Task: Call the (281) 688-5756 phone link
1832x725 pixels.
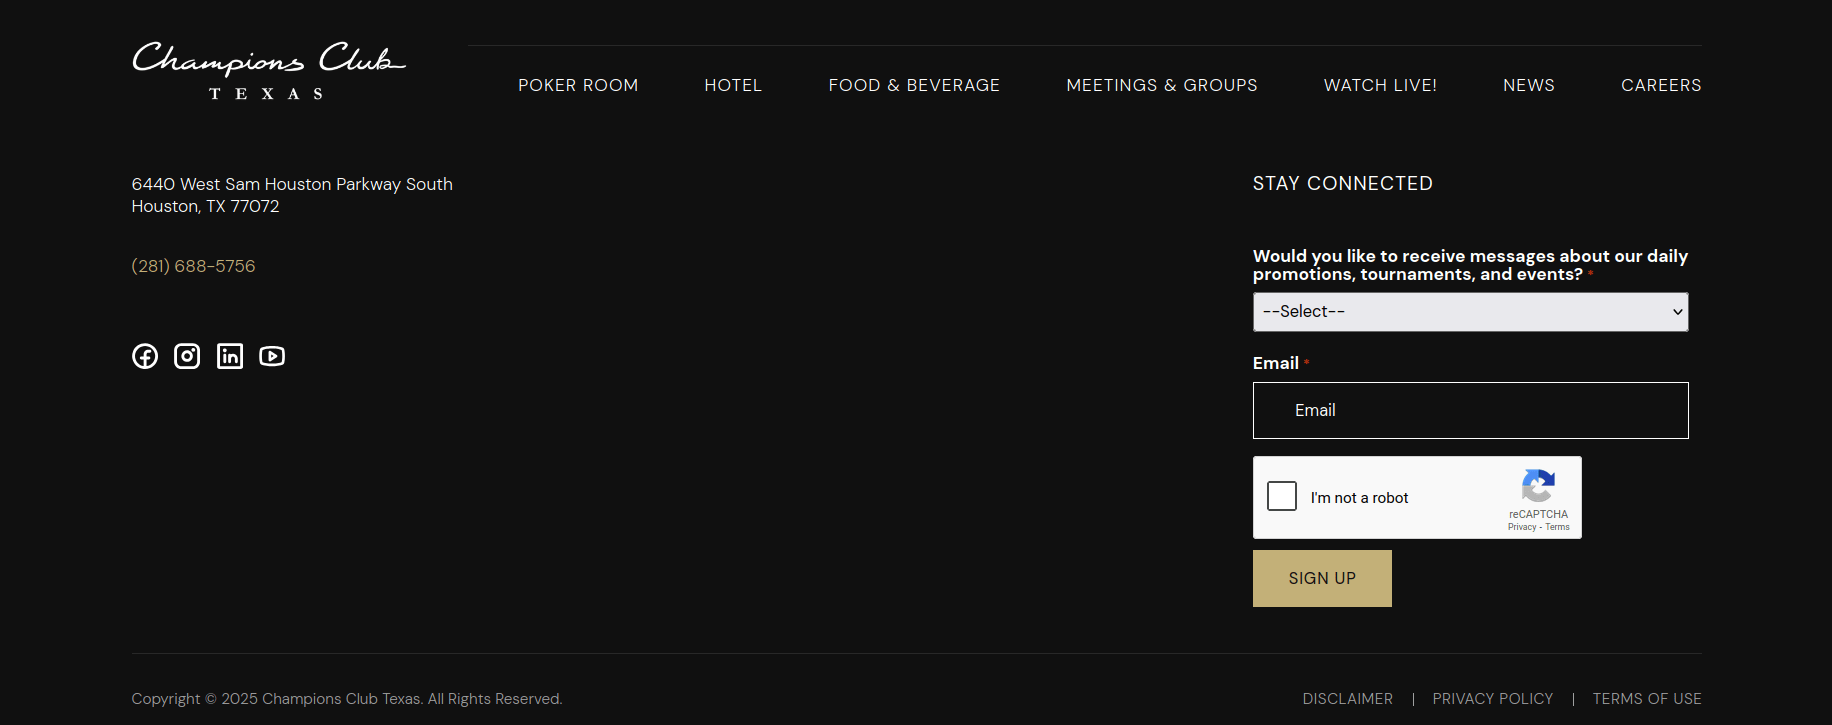Action: [194, 266]
